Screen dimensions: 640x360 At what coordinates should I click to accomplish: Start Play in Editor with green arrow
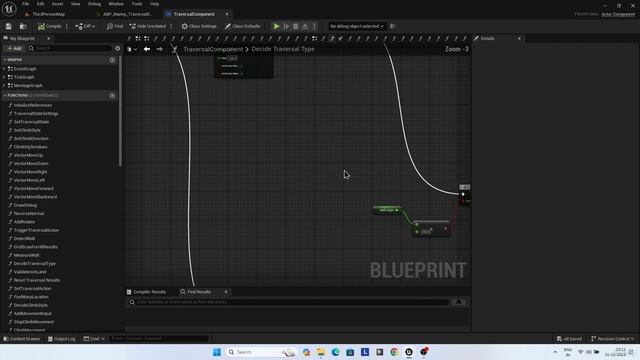point(276,26)
